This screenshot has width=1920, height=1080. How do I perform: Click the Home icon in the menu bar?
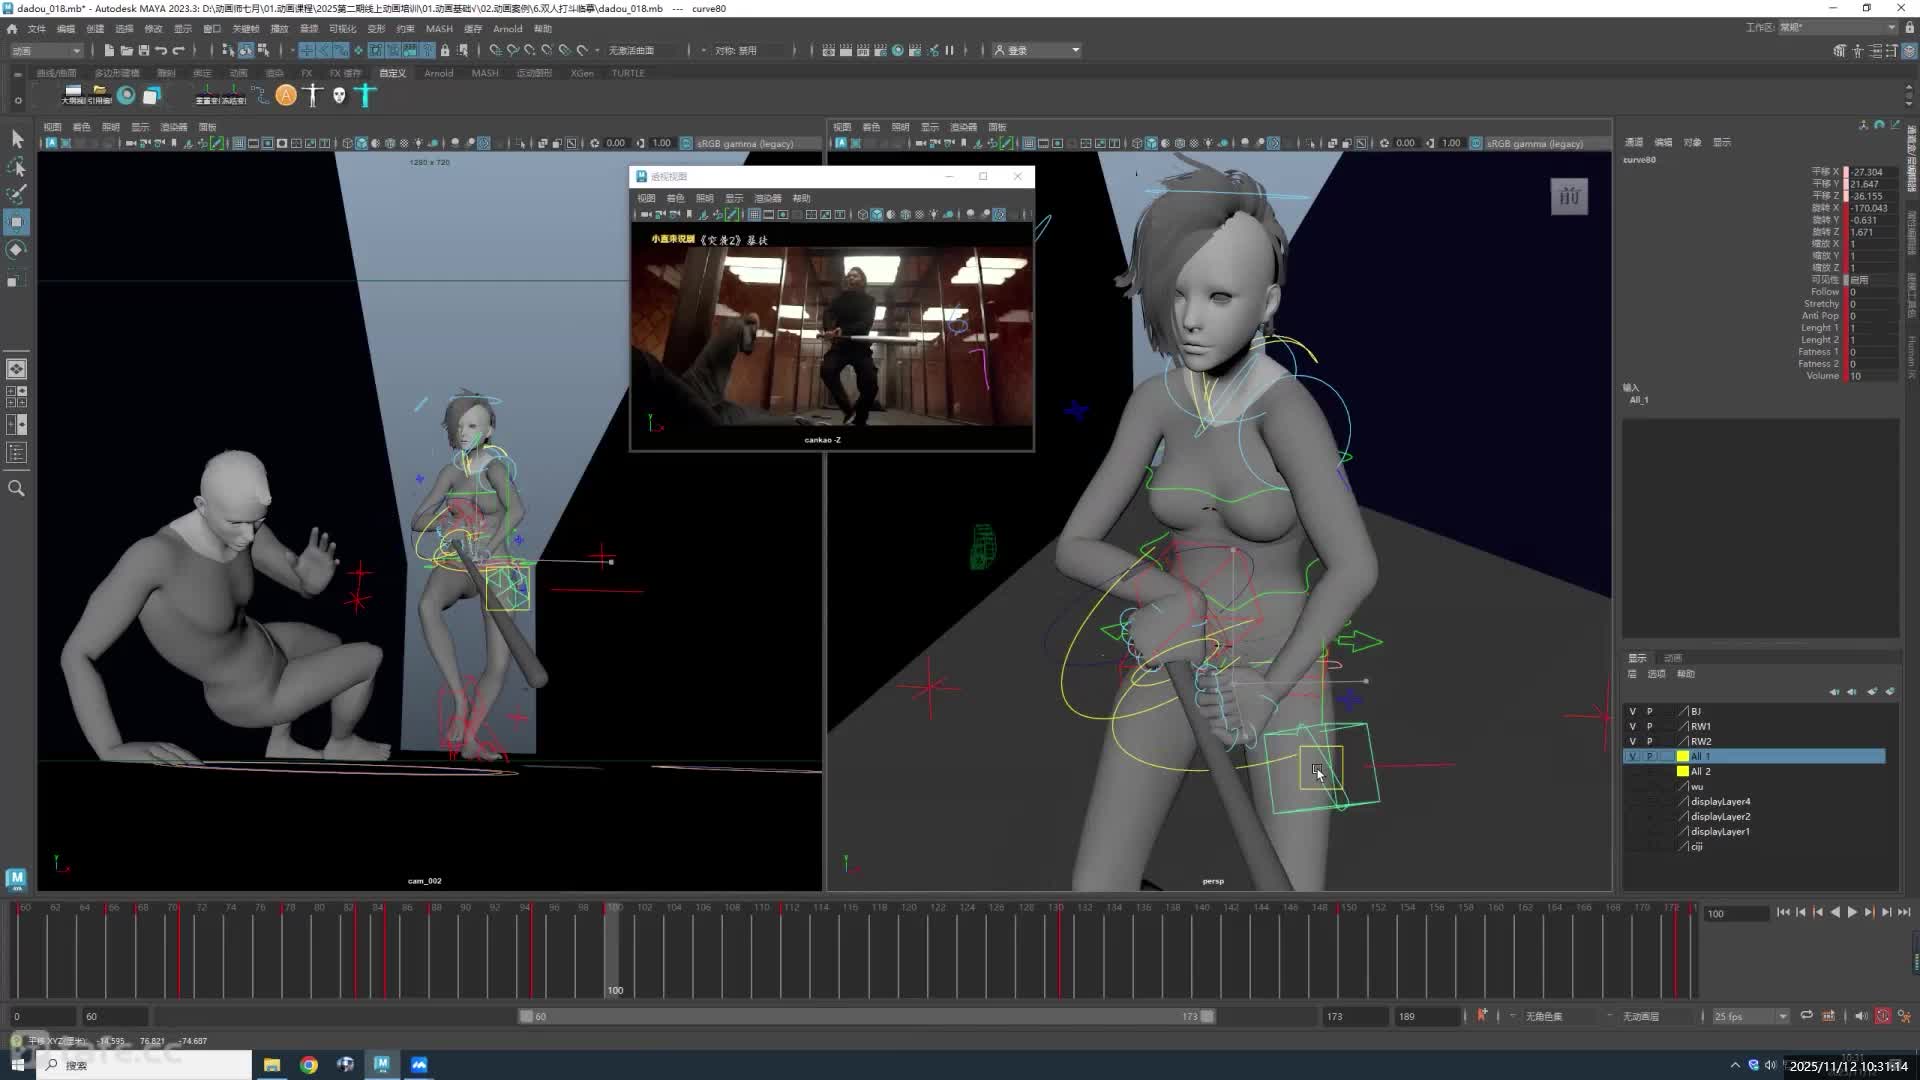coord(12,29)
